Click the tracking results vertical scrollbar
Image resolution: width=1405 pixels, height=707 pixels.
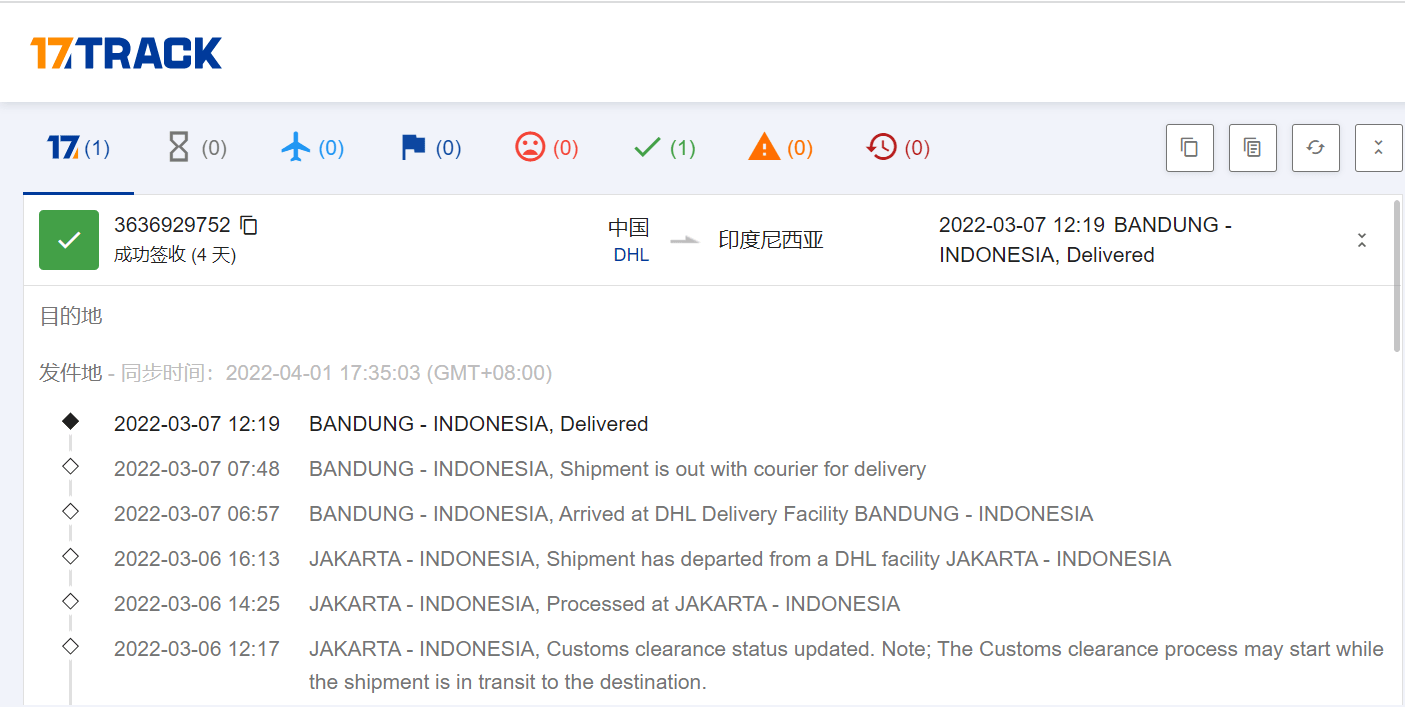pos(1398,276)
